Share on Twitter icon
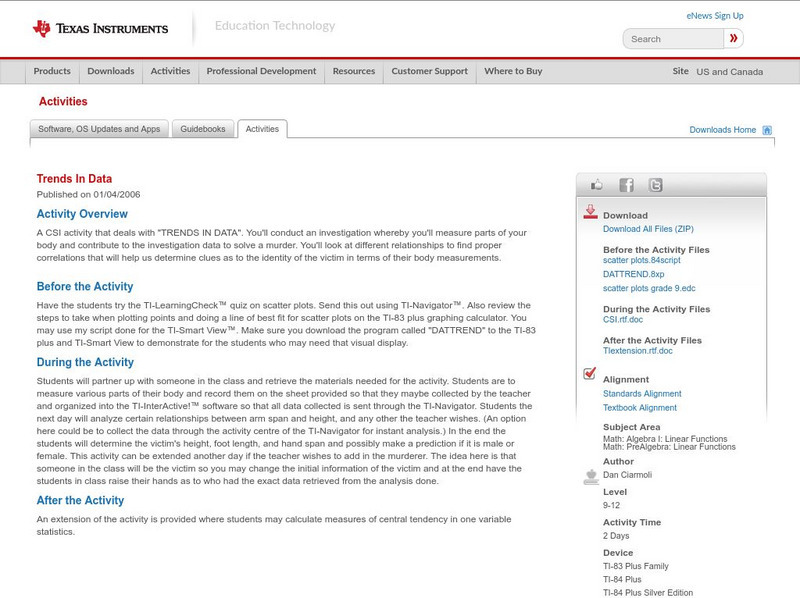800x598 pixels. (x=656, y=185)
